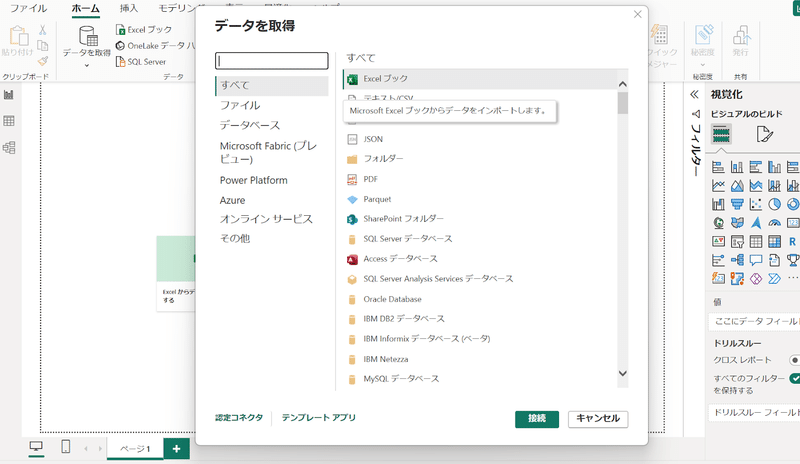Select the Azure map arrow visual
800x464 pixels.
756,223
